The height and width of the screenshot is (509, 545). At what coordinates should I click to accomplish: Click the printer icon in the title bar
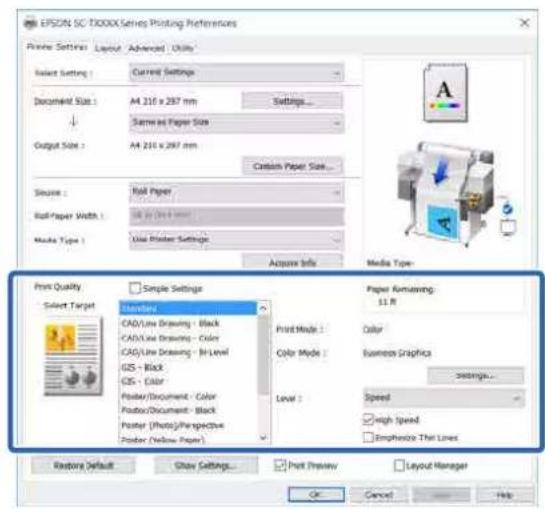point(30,23)
